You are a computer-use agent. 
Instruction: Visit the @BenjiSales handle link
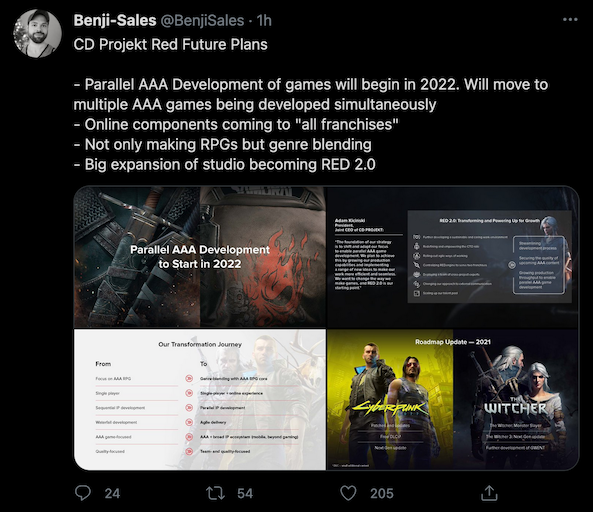tap(202, 20)
